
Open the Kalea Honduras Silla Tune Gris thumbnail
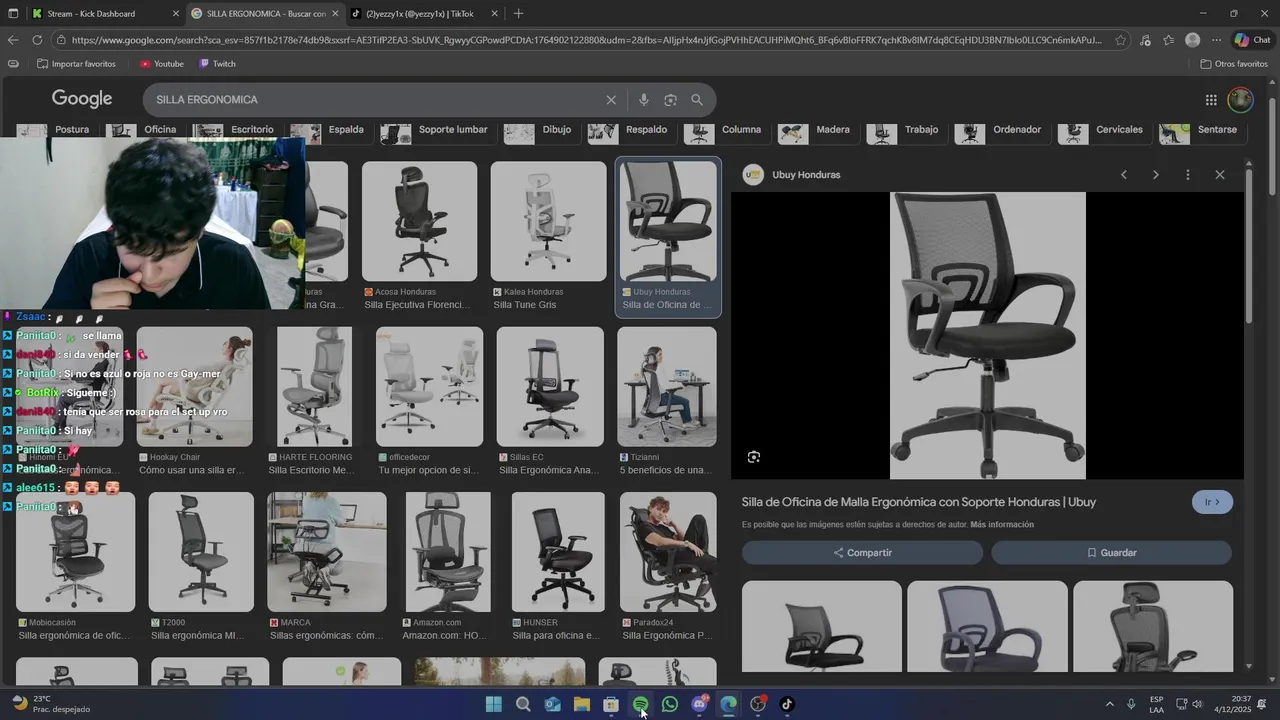[x=548, y=221]
